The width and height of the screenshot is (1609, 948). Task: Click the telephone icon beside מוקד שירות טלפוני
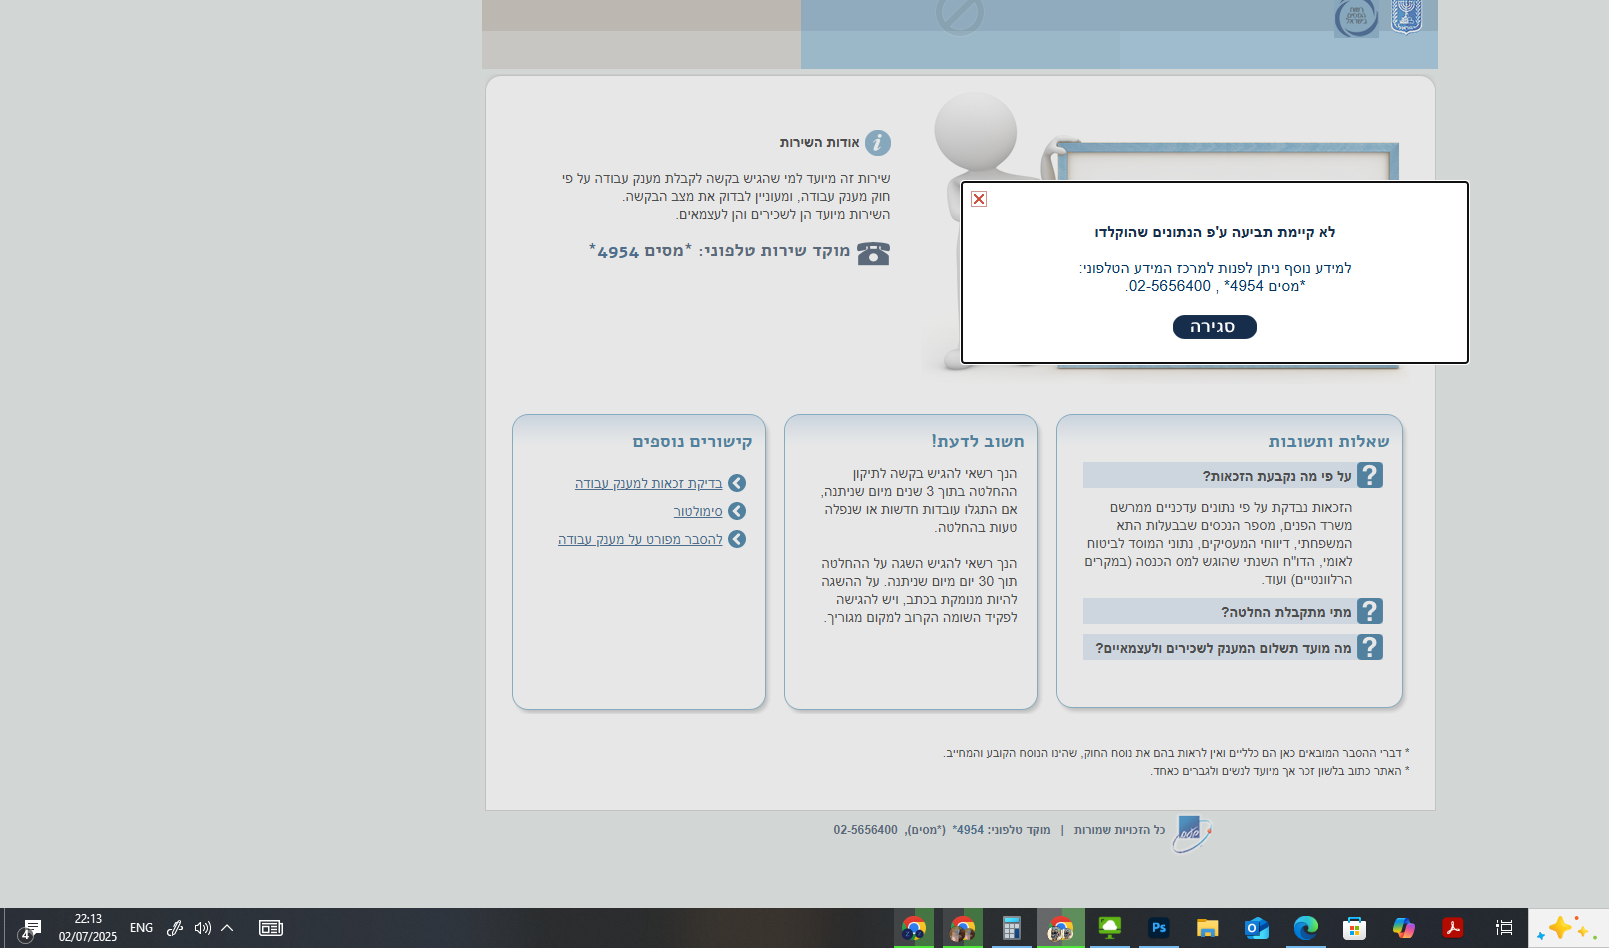[873, 254]
